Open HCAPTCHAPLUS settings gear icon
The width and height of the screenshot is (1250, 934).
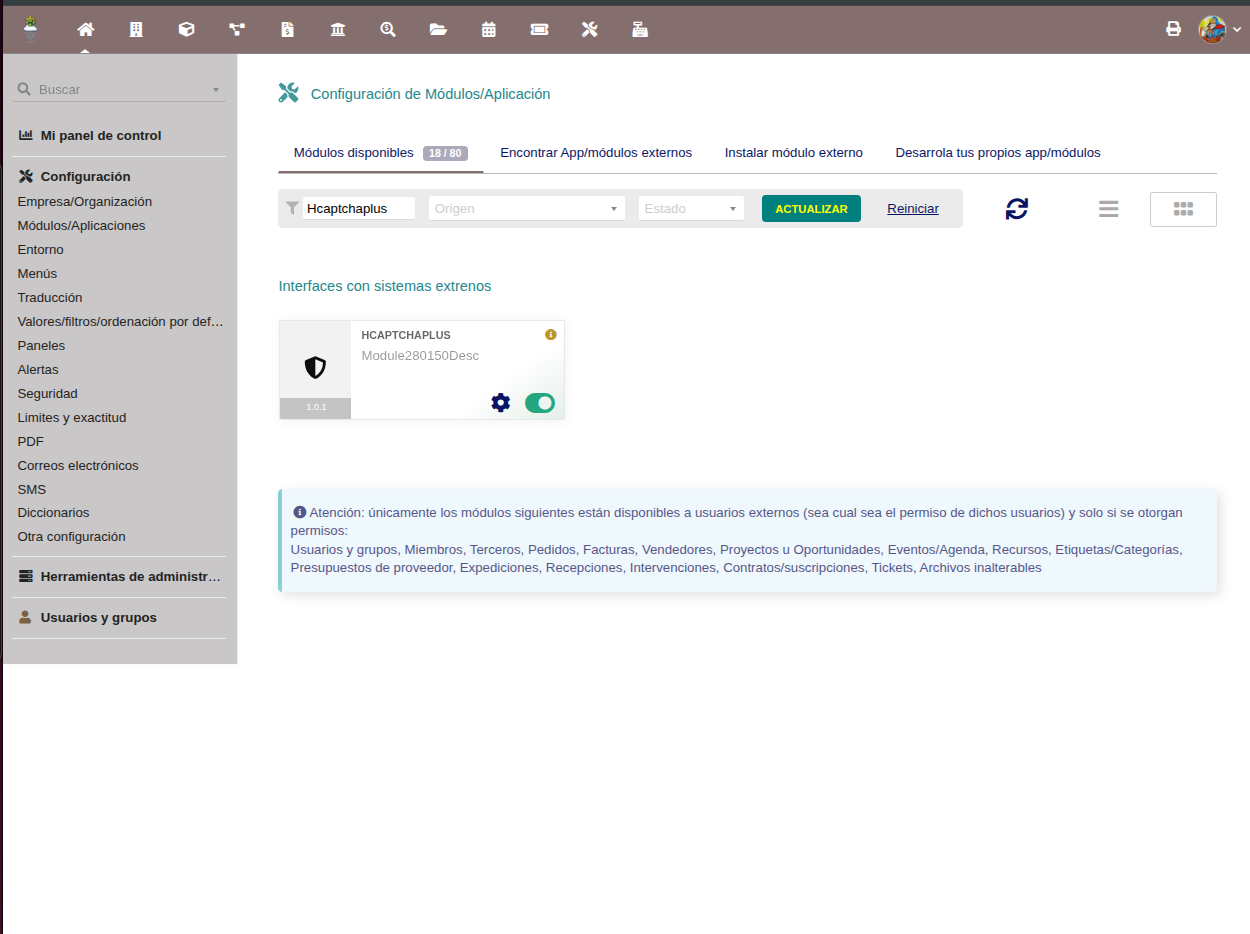(501, 402)
